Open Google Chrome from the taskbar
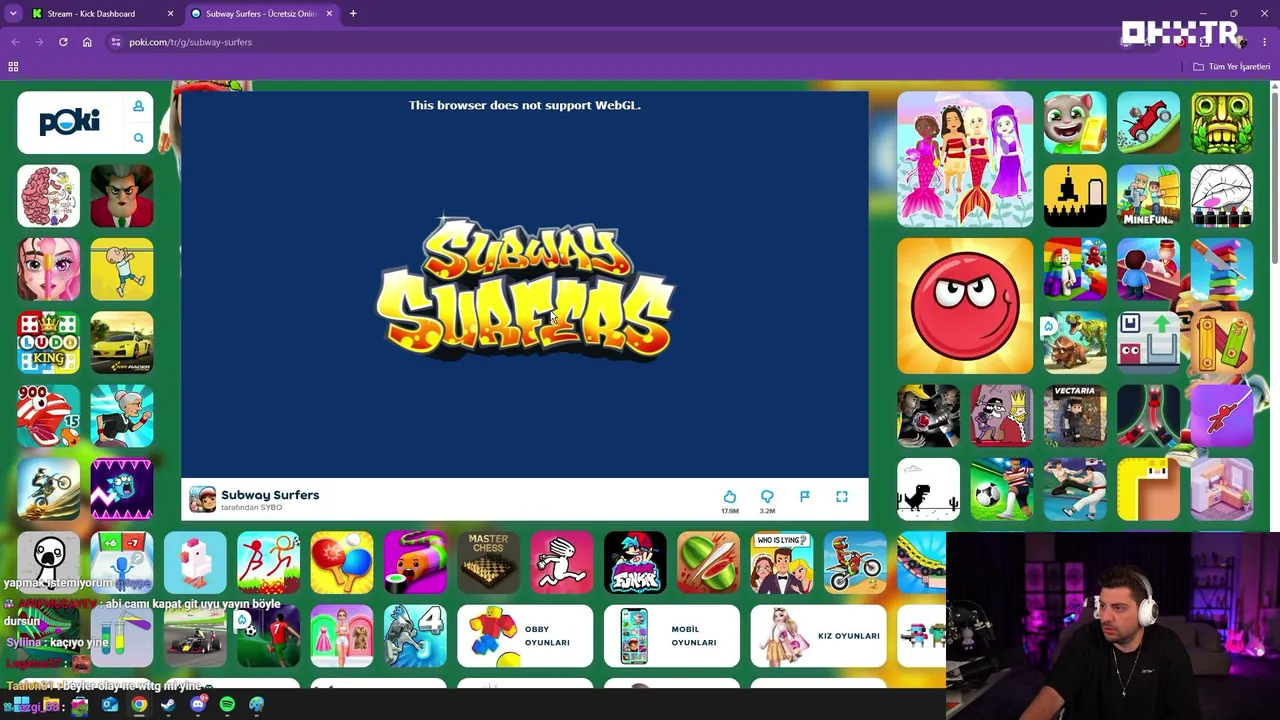The height and width of the screenshot is (720, 1280). [x=139, y=705]
